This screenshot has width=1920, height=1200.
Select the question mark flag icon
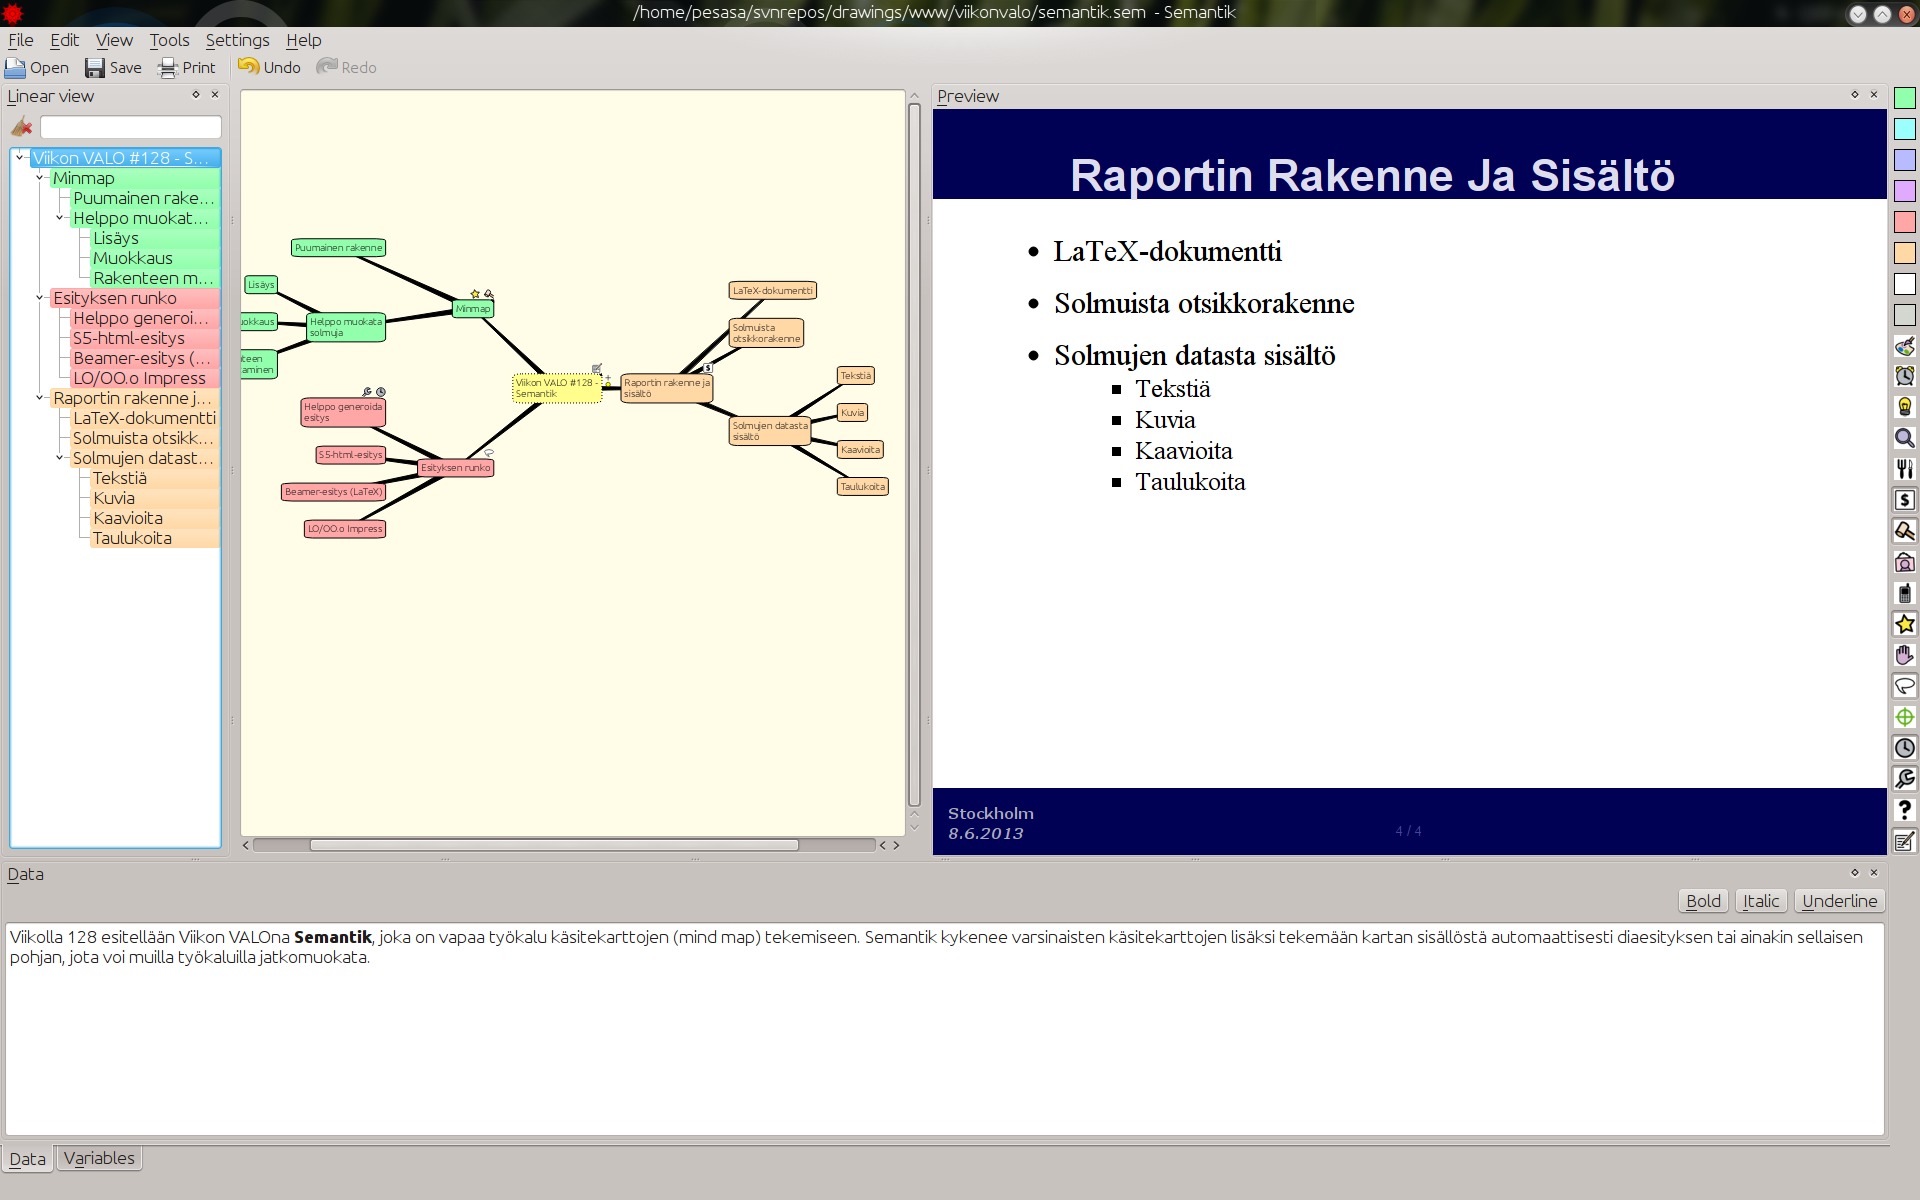1904,810
